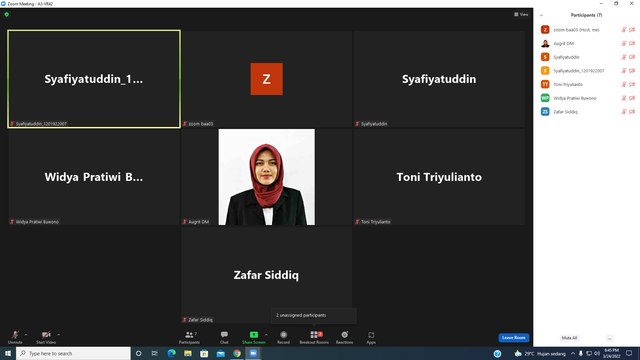Click ZS avatar beside Zafar Siddiq

click(545, 112)
